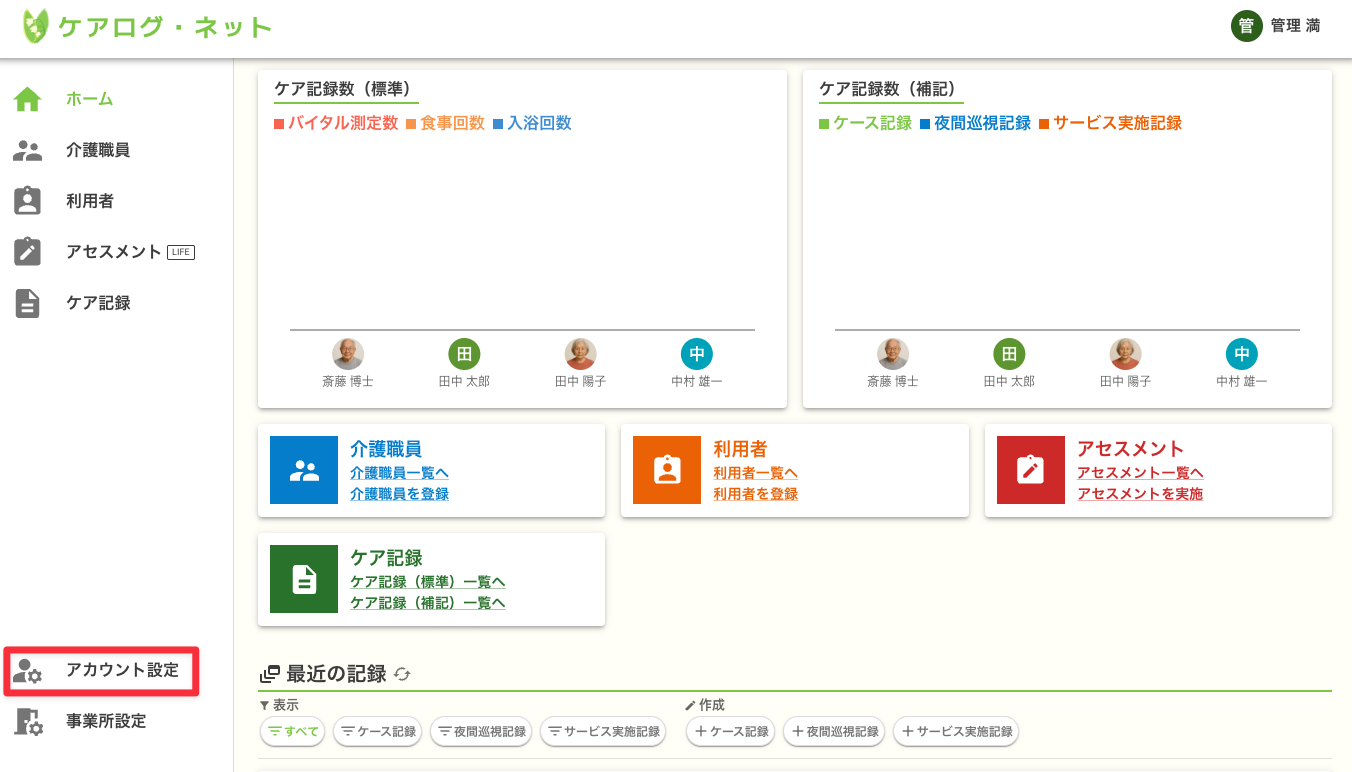
Task: Toggle the 夜間巡視記録 display filter chip
Action: tap(481, 732)
